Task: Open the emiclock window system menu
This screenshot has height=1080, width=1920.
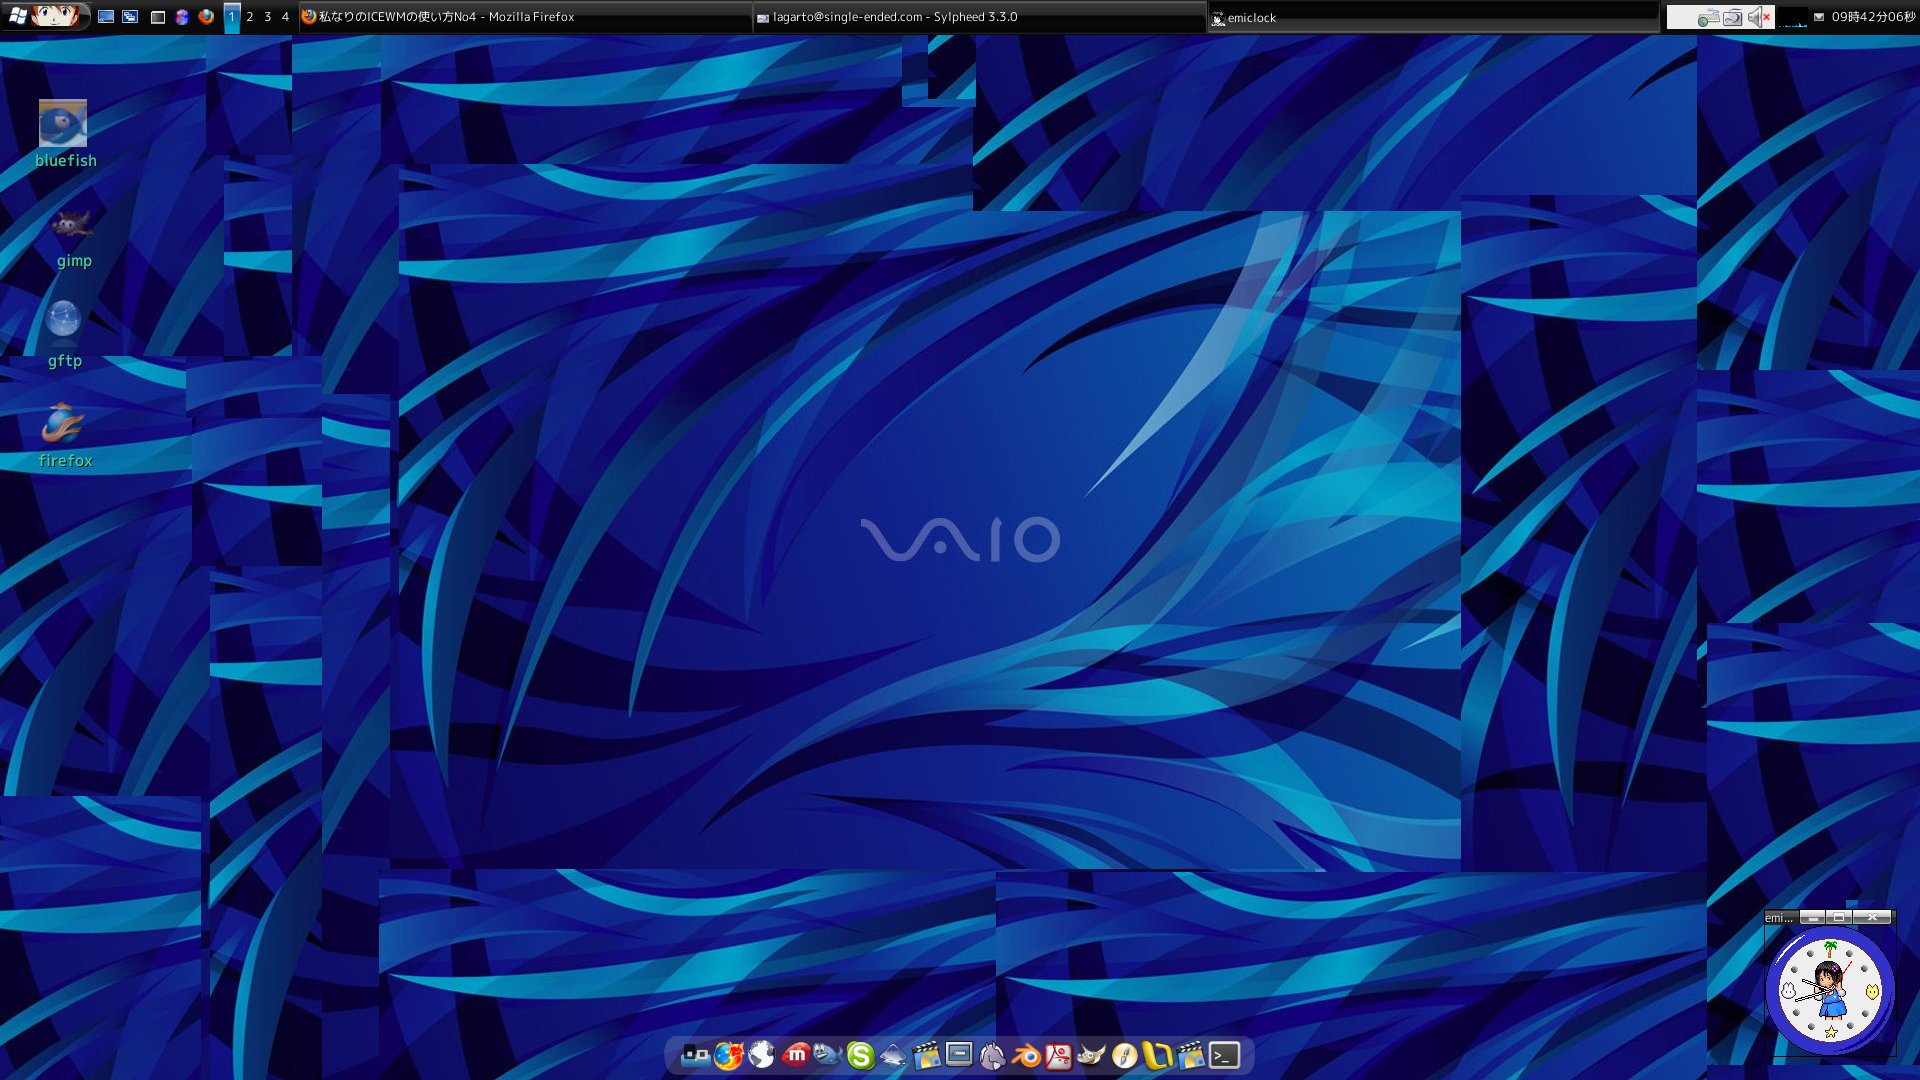Action: click(1778, 916)
